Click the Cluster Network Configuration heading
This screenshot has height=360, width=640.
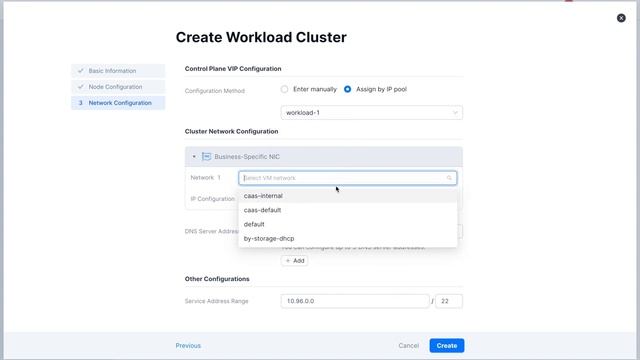point(231,131)
